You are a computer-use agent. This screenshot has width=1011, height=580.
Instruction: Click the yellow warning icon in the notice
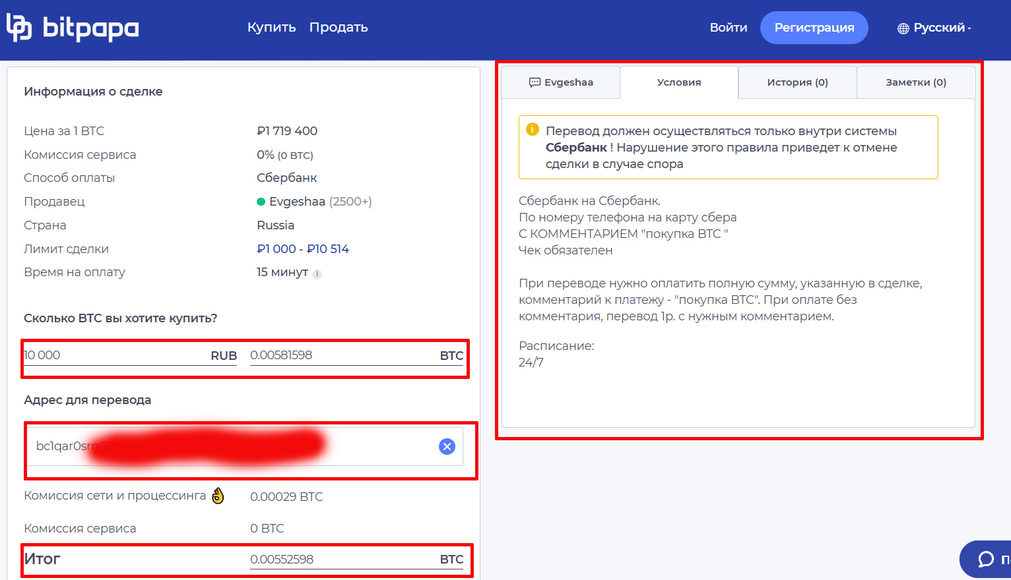tap(532, 131)
